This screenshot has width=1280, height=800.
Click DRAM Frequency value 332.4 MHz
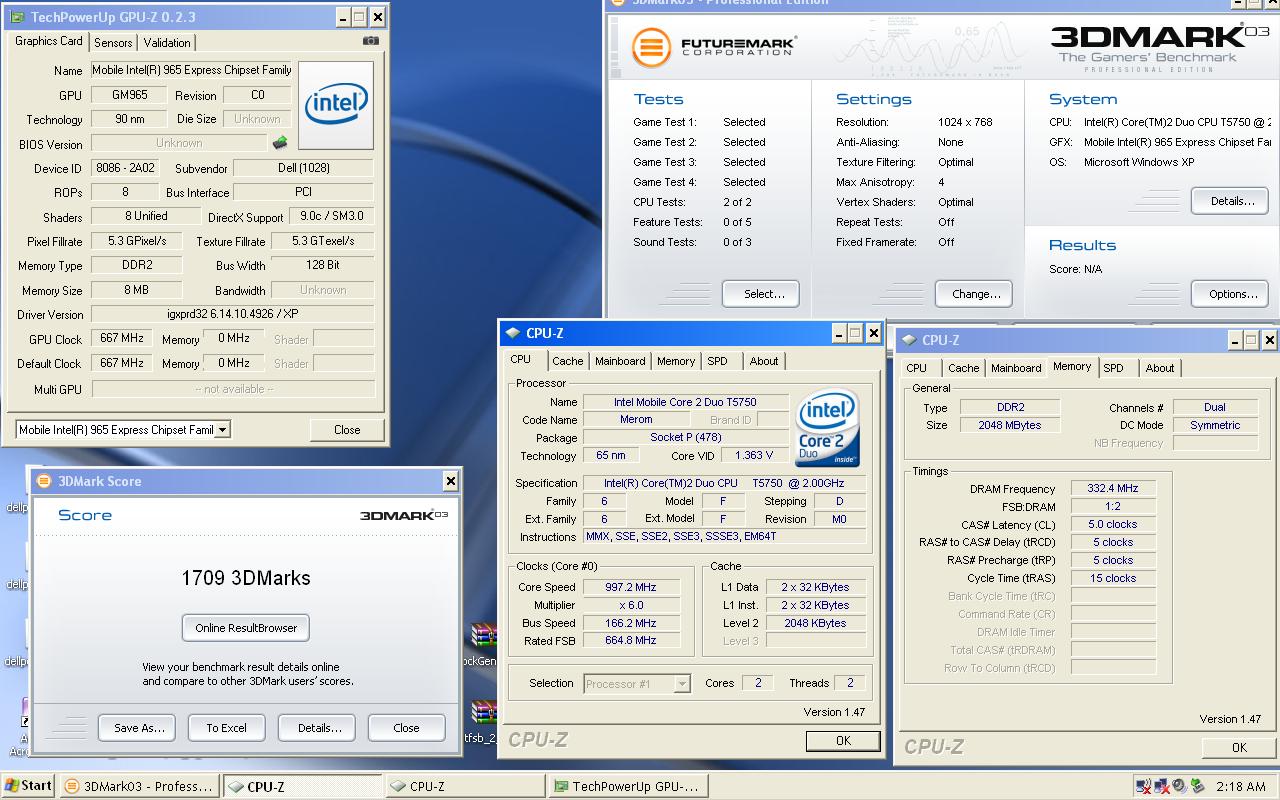coord(1112,489)
